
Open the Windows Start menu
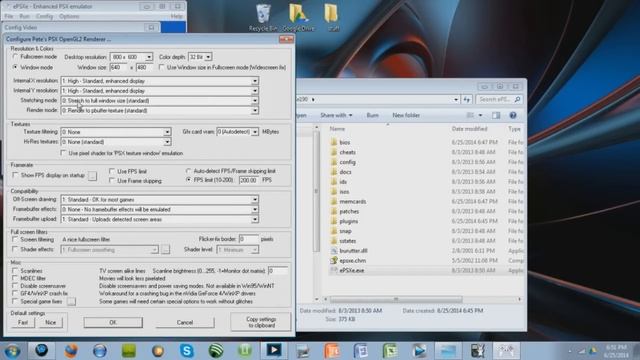click(x=12, y=351)
